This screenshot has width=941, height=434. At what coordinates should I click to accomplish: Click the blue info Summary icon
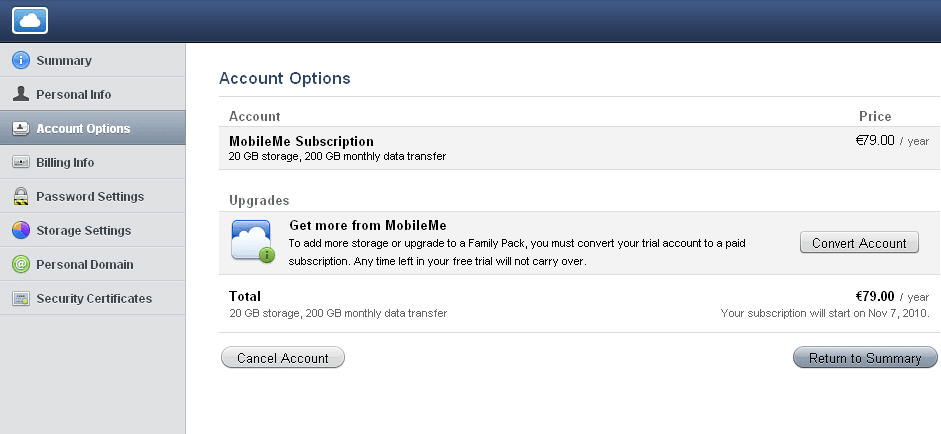point(21,60)
